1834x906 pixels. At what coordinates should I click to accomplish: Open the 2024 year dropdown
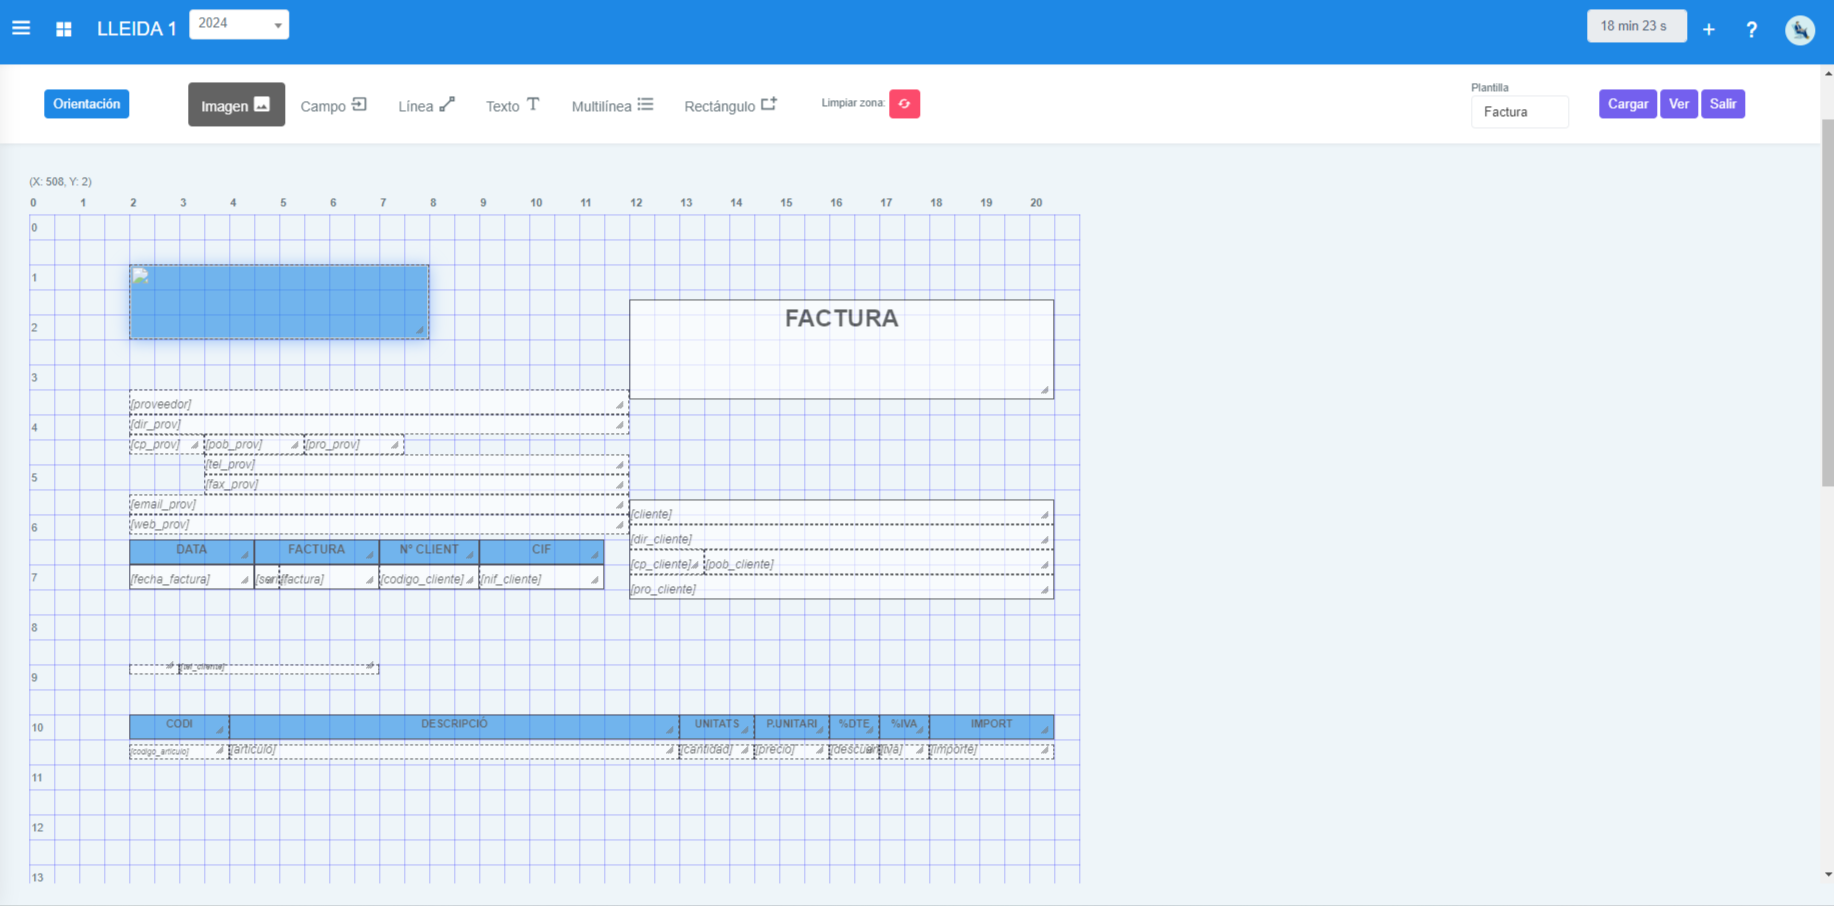(239, 23)
